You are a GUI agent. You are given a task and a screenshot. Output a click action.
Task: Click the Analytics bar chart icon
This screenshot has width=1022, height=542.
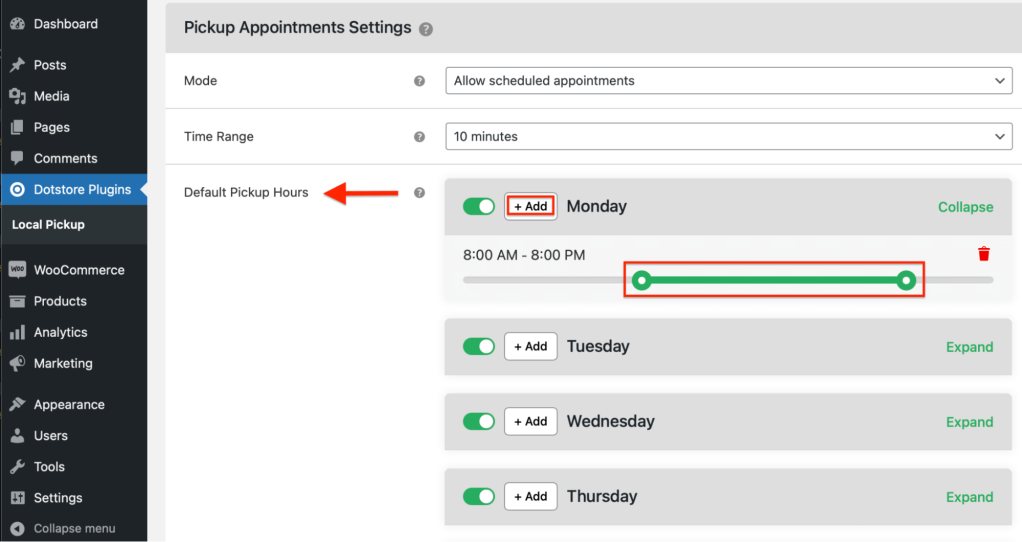tap(17, 332)
